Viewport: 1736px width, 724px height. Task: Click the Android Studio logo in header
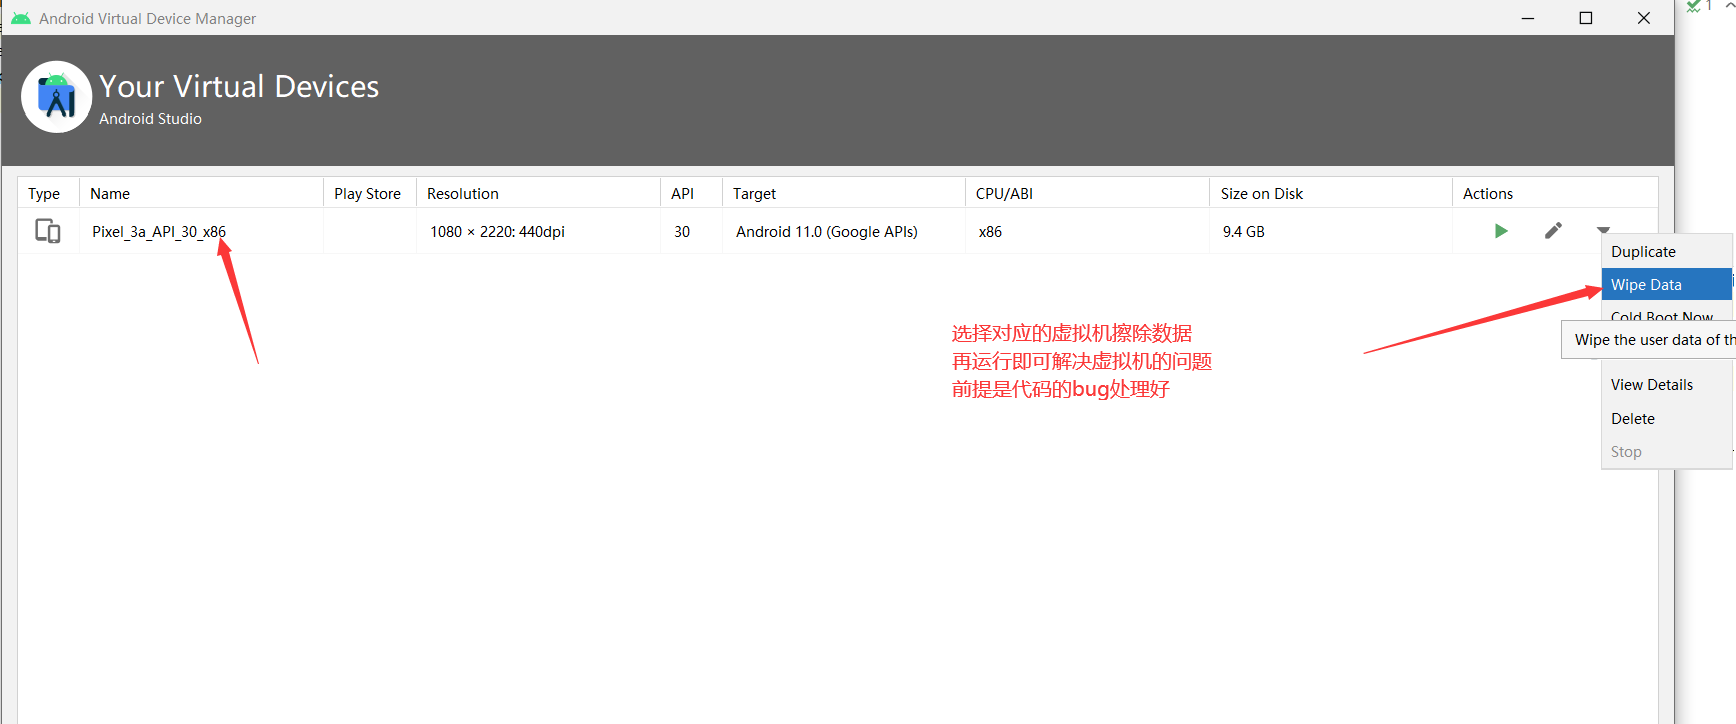(x=57, y=97)
